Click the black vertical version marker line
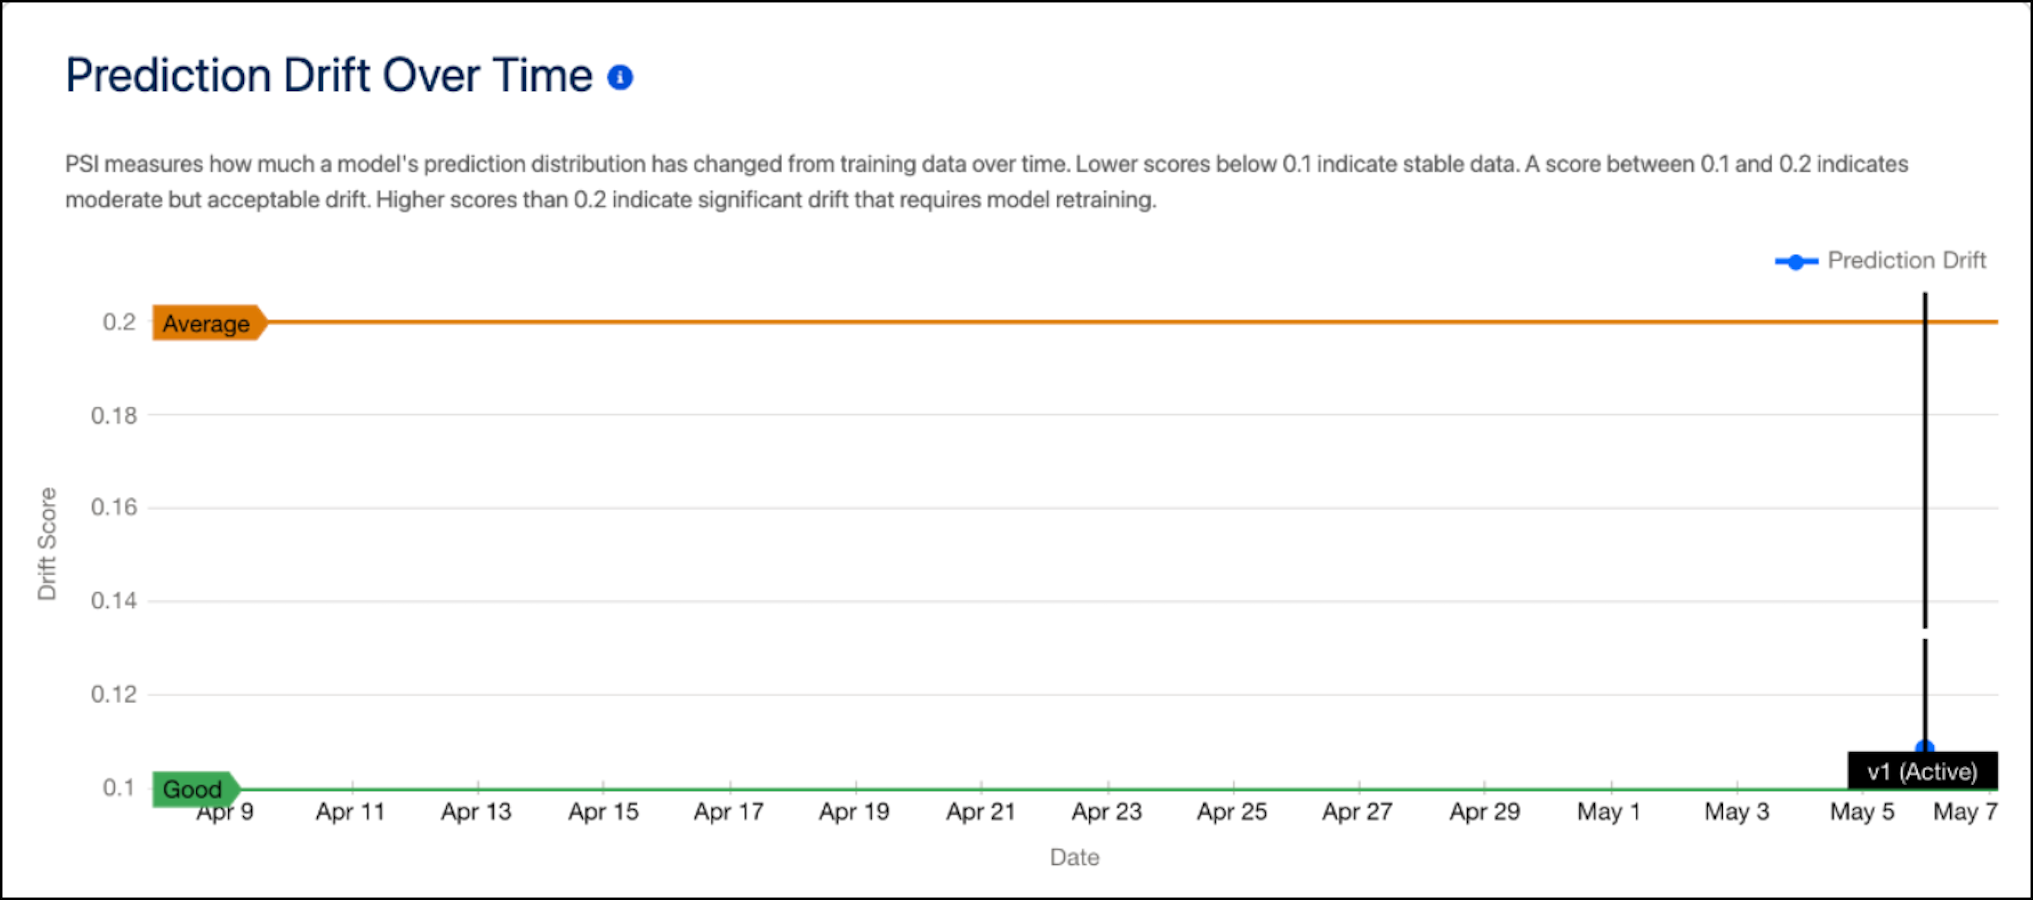Viewport: 2033px width, 900px height. tap(1925, 460)
